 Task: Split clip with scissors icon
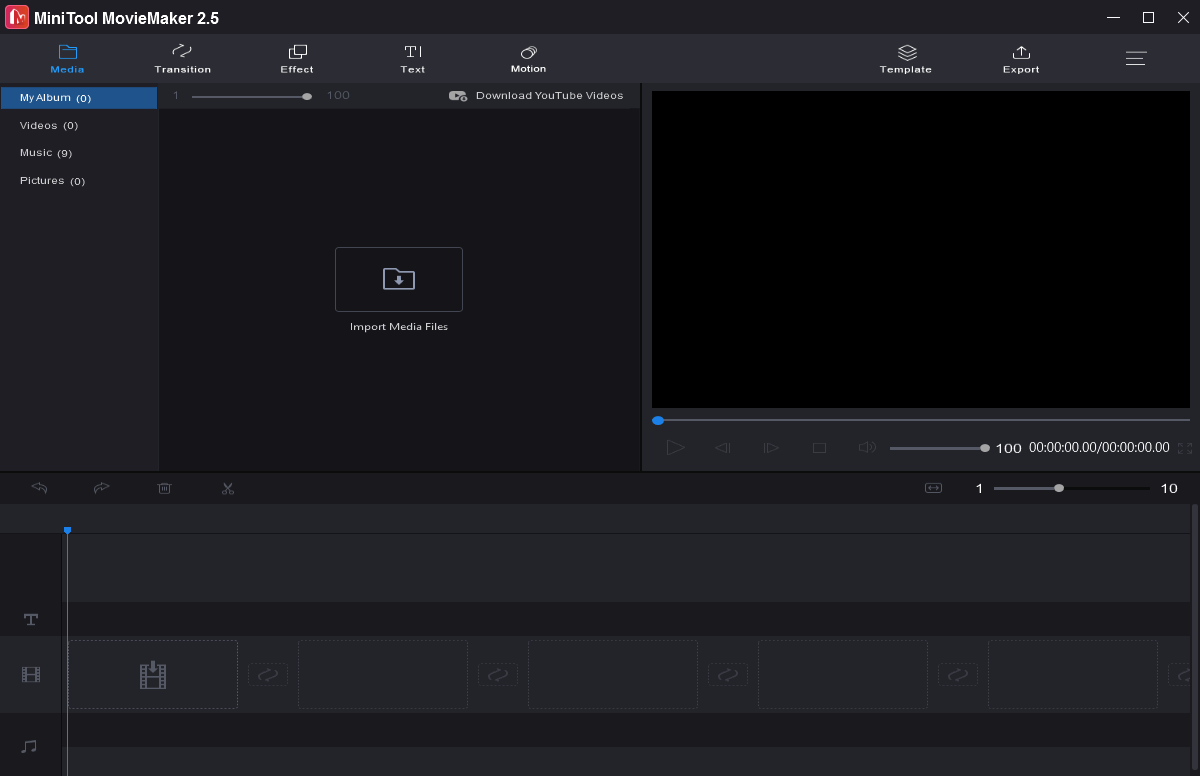click(228, 488)
